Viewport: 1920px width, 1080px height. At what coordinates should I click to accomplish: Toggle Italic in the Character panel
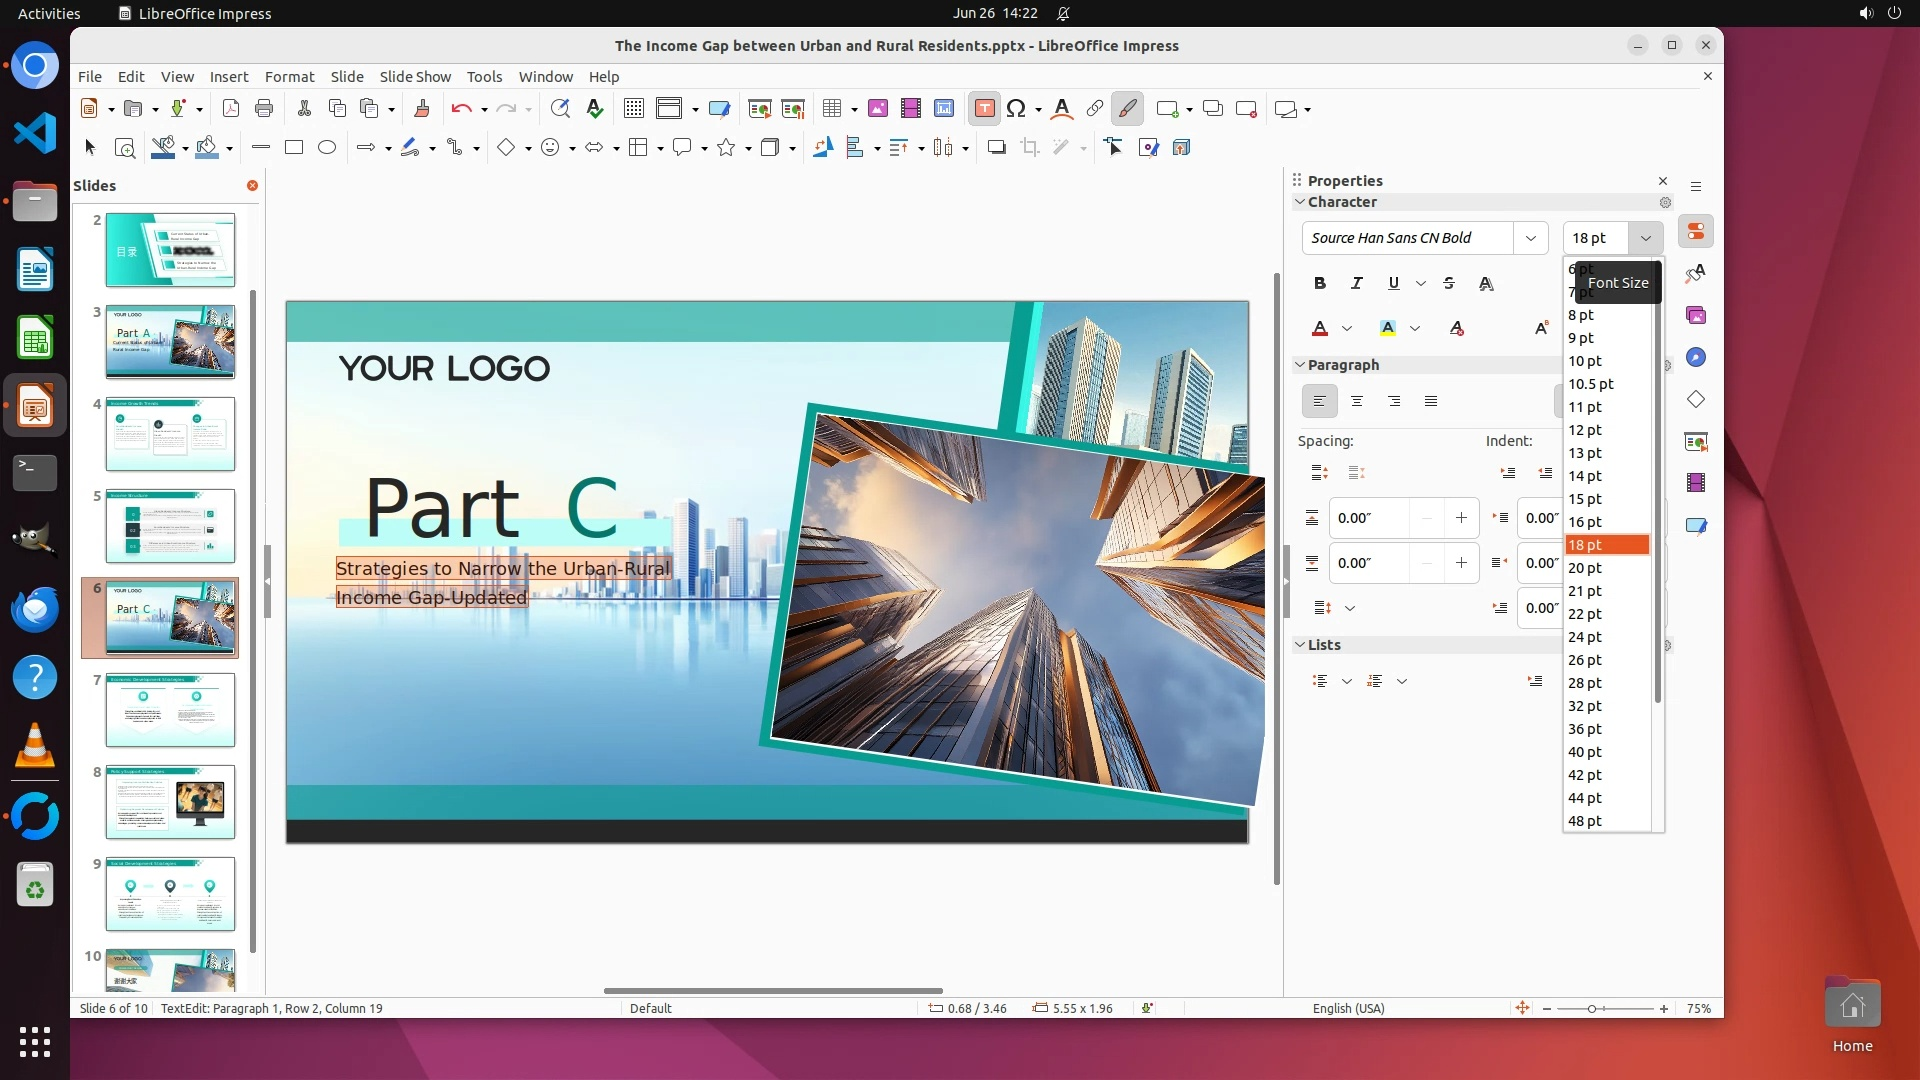click(x=1356, y=284)
